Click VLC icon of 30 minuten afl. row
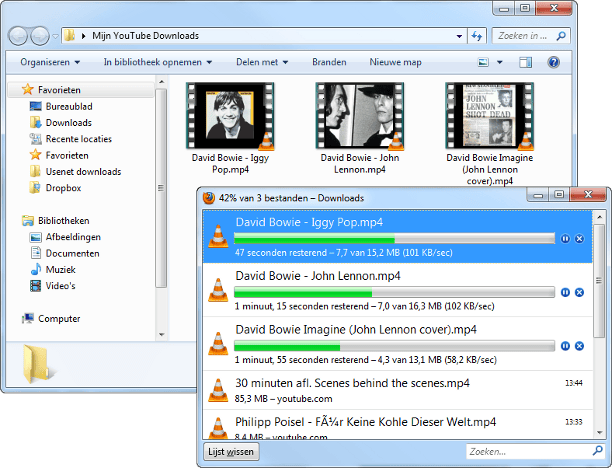Viewport: 612px width, 468px height. 218,390
